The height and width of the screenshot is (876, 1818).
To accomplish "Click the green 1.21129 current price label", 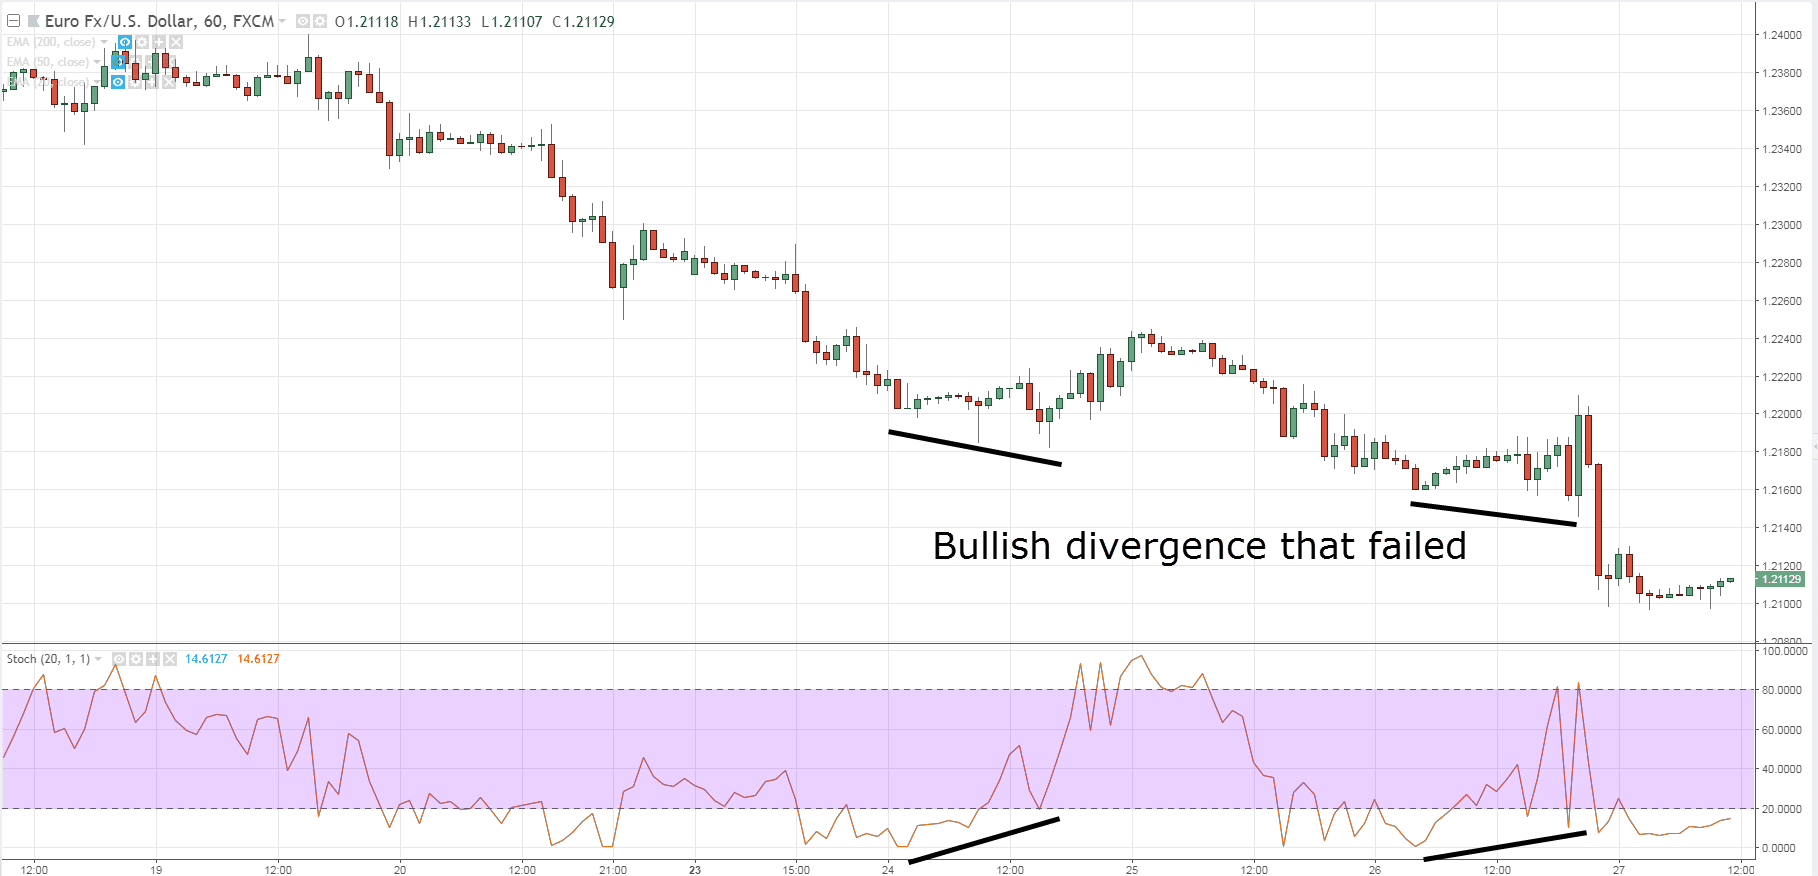I will point(1780,579).
